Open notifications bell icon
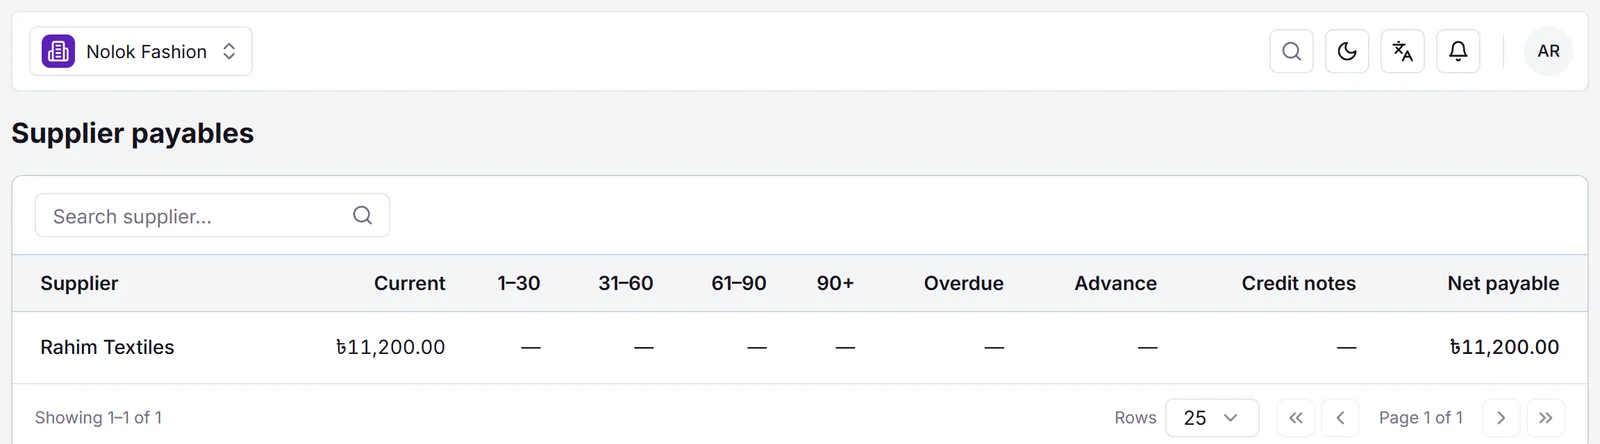 pos(1458,51)
